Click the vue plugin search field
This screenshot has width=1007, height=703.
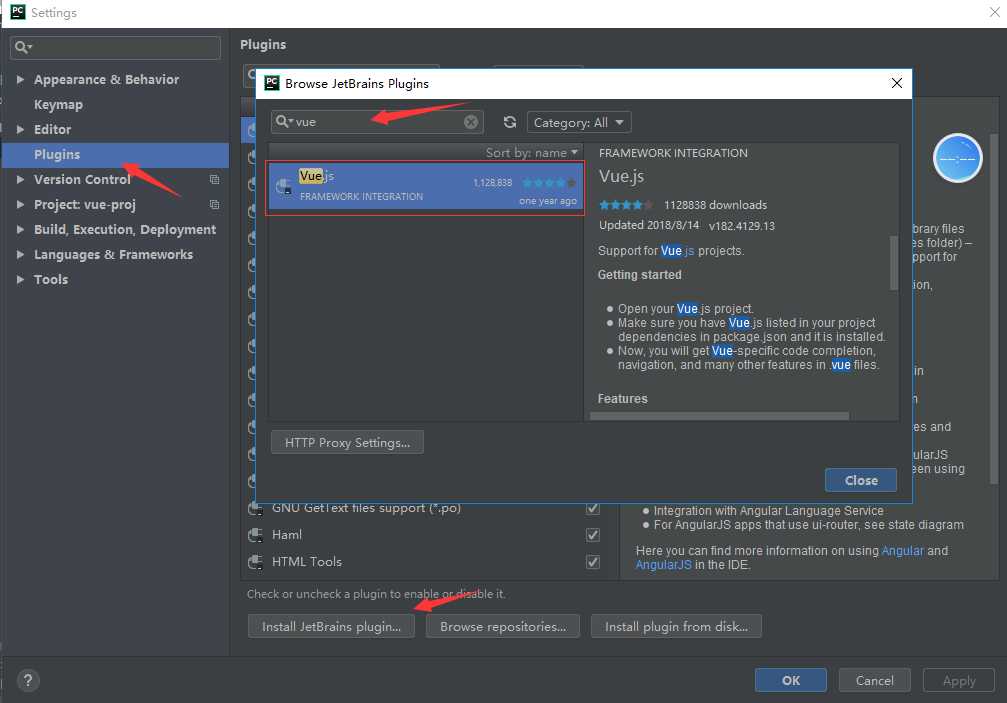pos(377,122)
